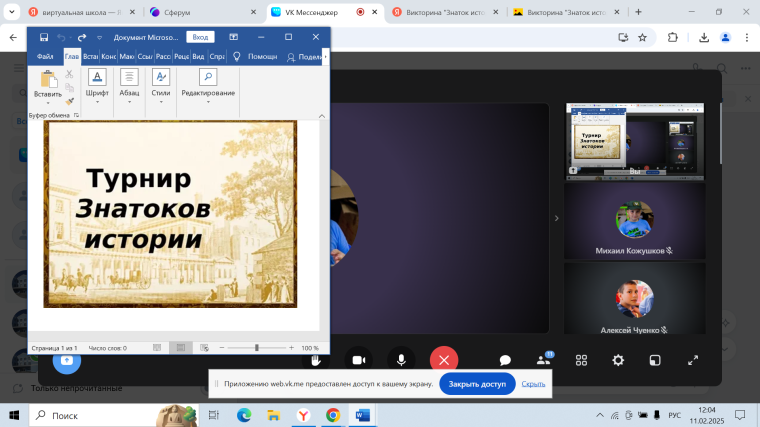Click Страница 1 из 1 status entry
The image size is (760, 427).
coord(54,348)
